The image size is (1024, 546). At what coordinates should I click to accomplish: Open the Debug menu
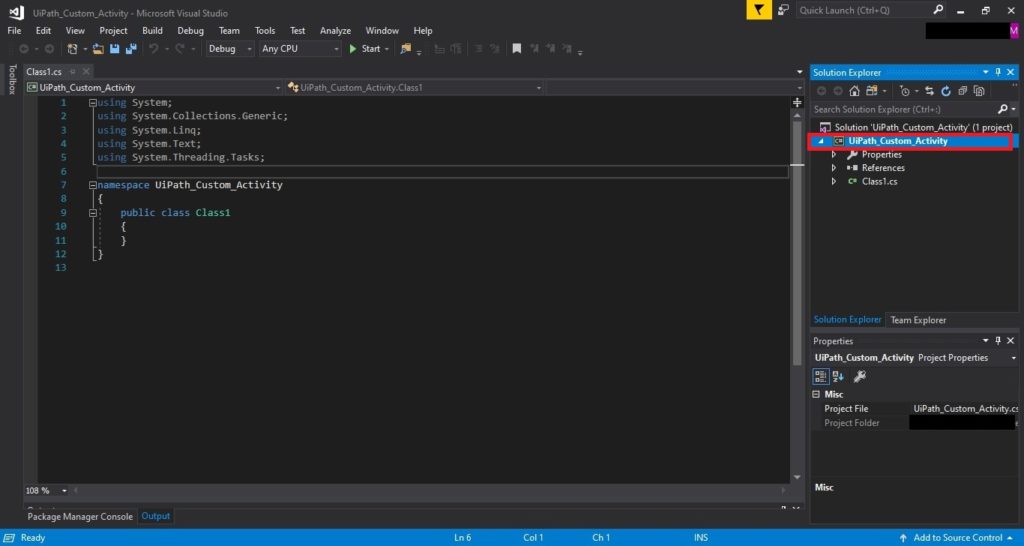point(191,31)
